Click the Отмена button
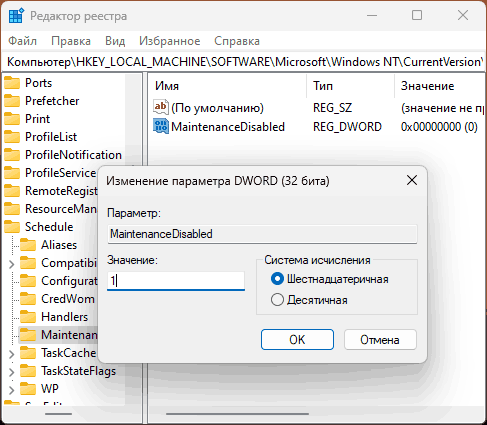The image size is (487, 425). tap(380, 340)
